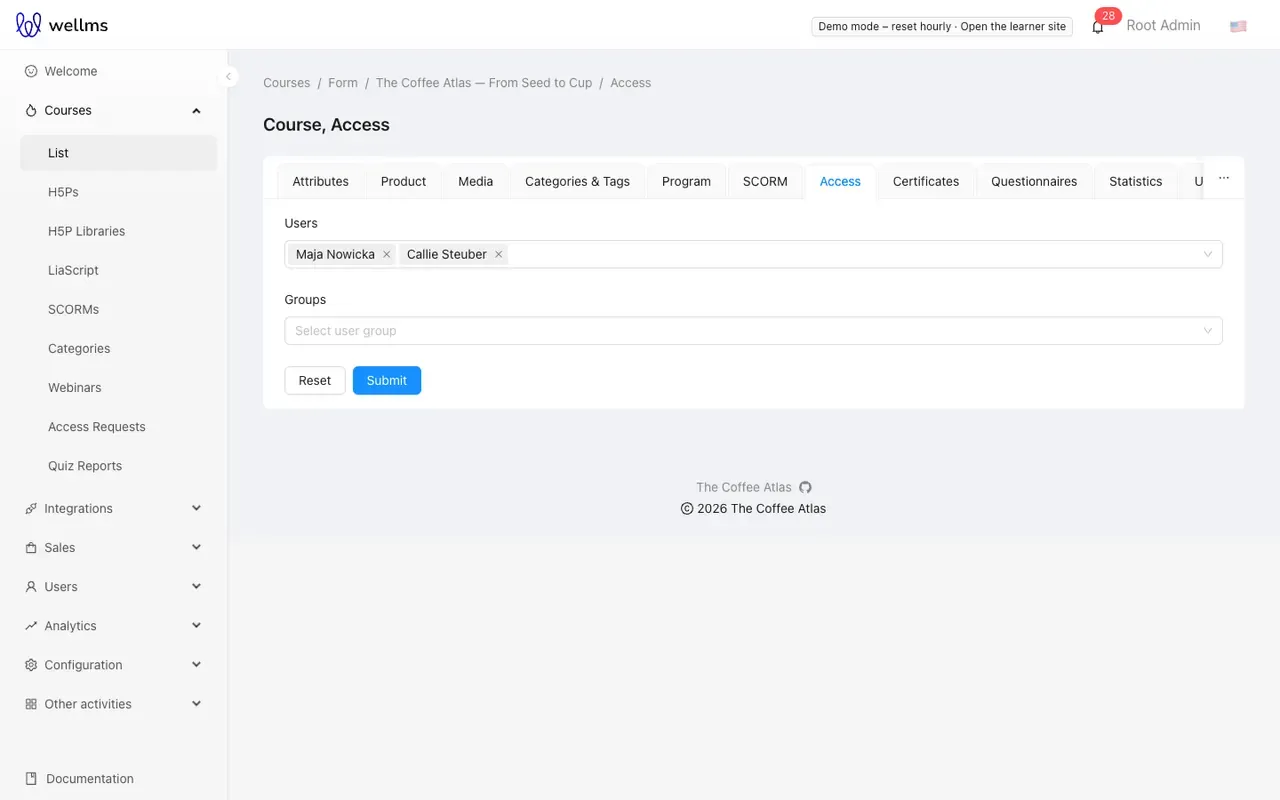The image size is (1280, 800).
Task: Remove the Maja Nowicka user tag
Action: tap(386, 254)
